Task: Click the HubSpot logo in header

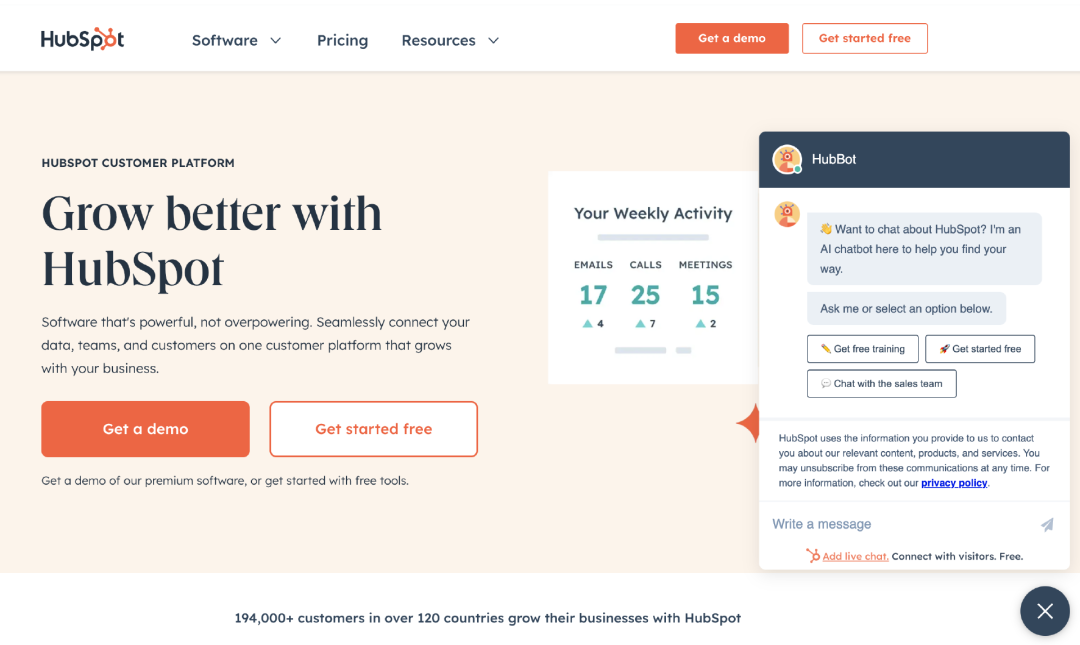Action: 83,39
